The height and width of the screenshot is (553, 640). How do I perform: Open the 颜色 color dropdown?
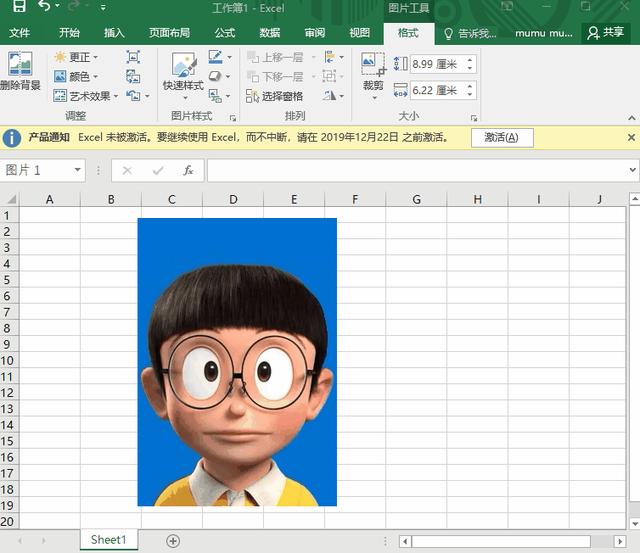76,76
